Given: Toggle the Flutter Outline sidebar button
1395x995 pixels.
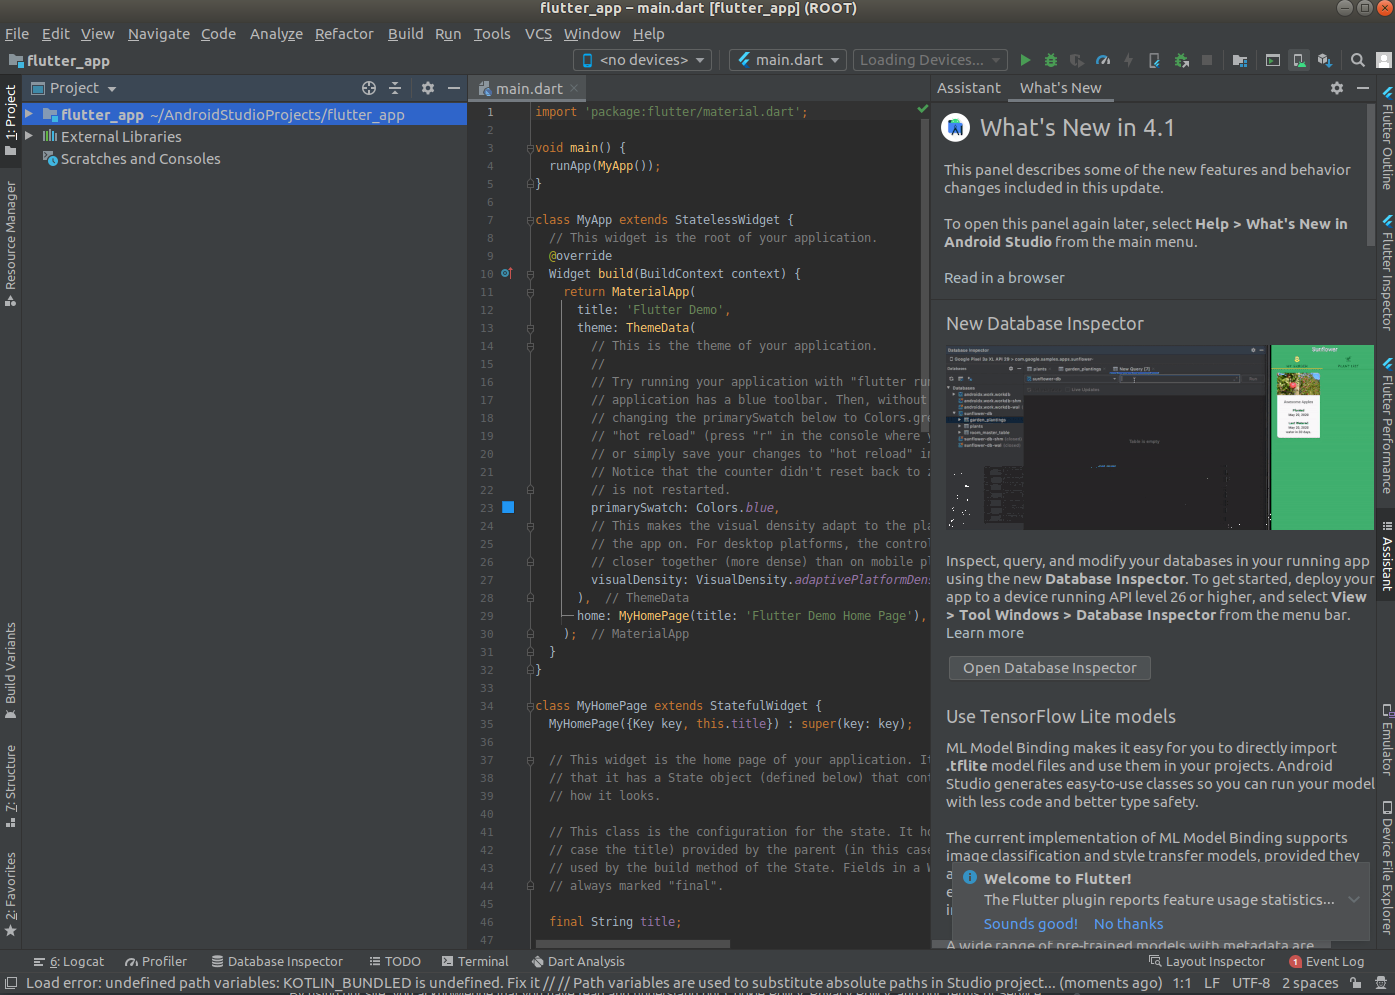Looking at the screenshot, I should click(1386, 139).
